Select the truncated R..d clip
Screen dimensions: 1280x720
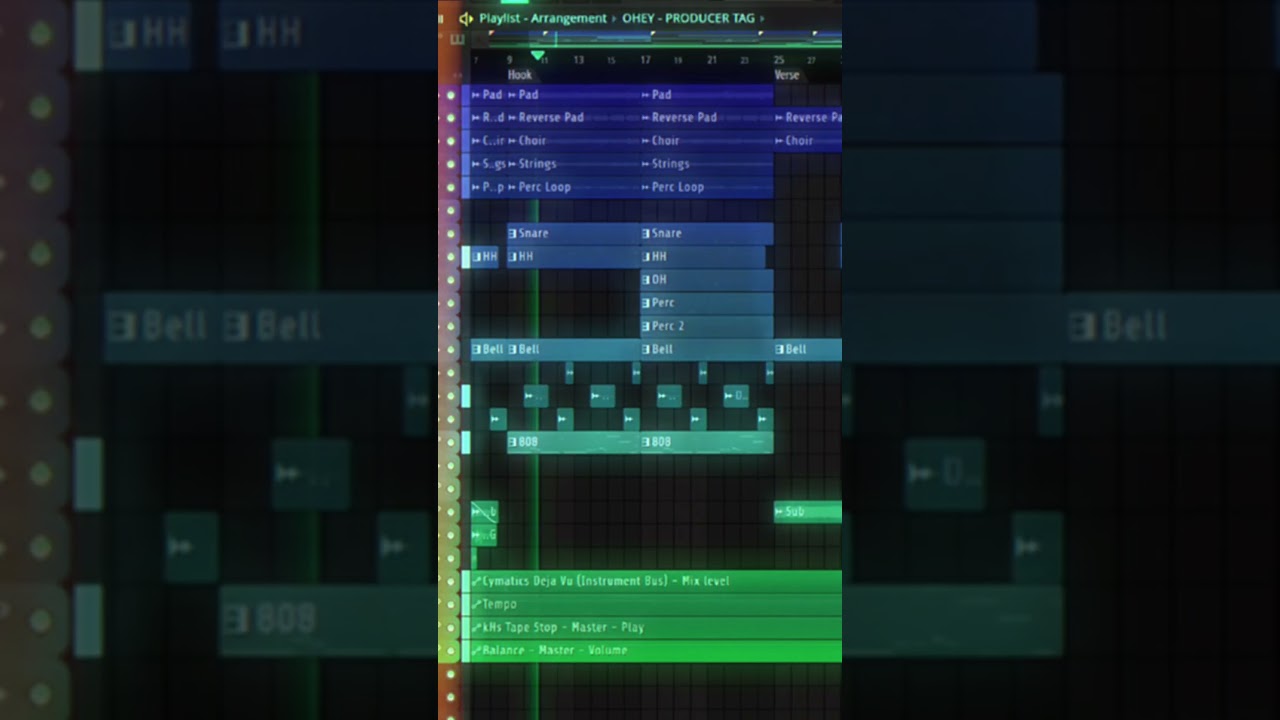488,118
